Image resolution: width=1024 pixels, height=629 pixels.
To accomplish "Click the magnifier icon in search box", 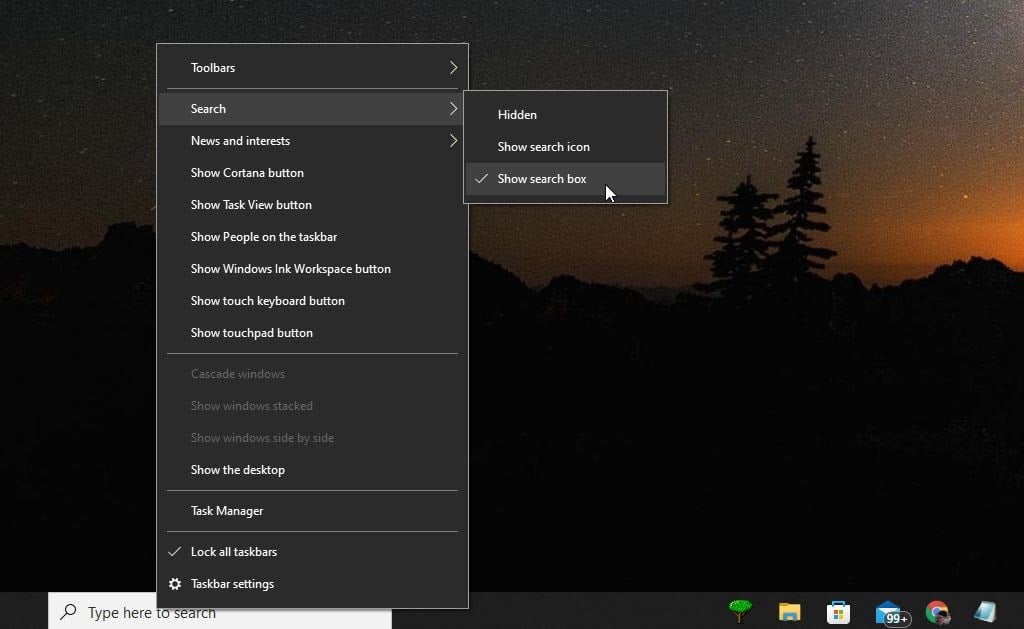I will (x=68, y=612).
